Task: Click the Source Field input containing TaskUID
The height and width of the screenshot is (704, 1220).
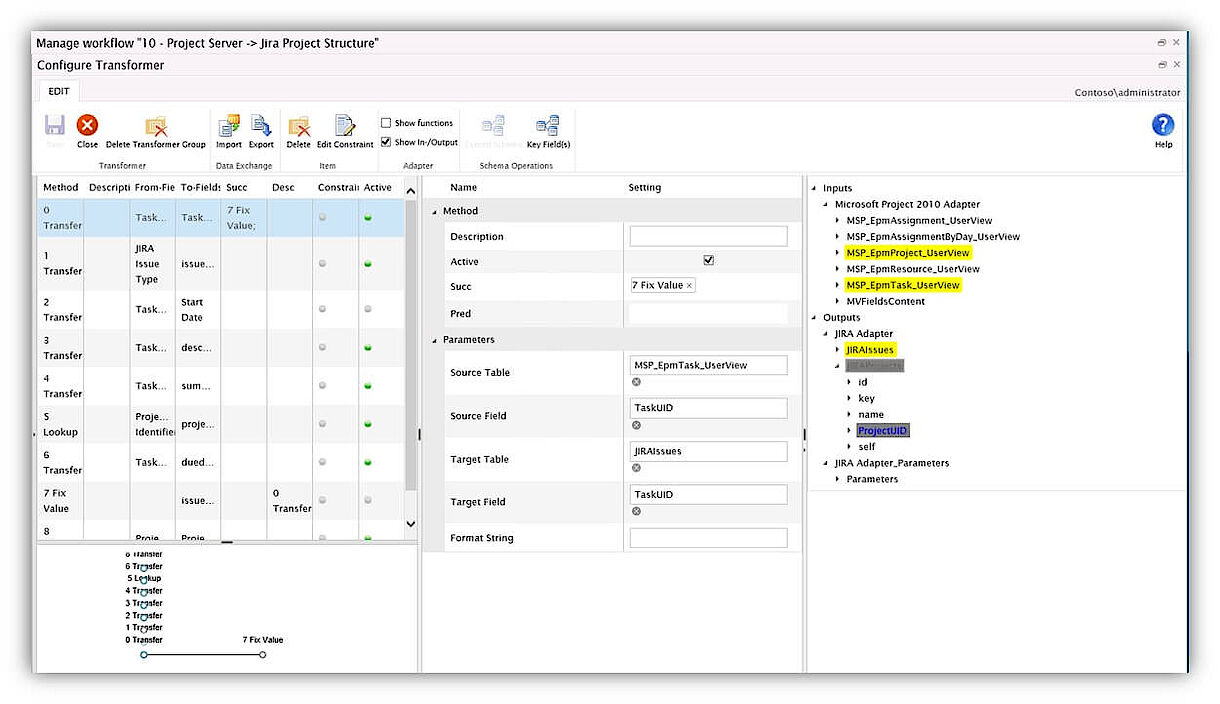Action: (708, 408)
